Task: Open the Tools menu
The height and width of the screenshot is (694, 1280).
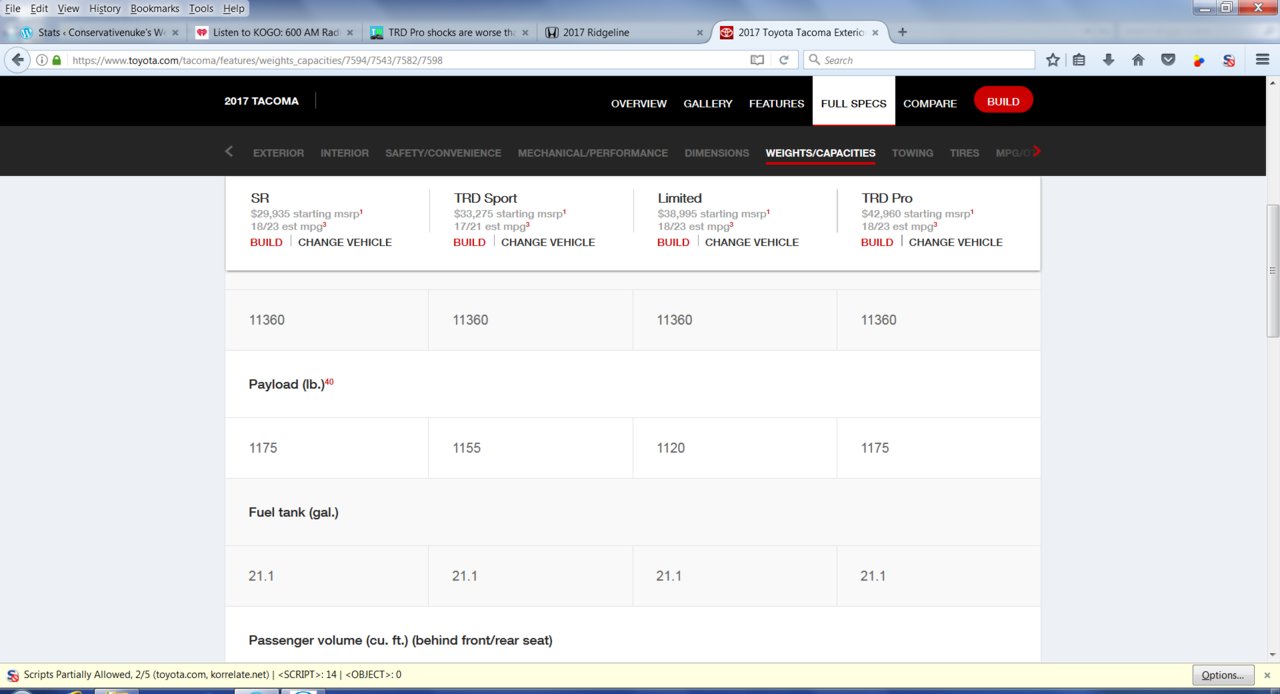Action: tap(201, 8)
